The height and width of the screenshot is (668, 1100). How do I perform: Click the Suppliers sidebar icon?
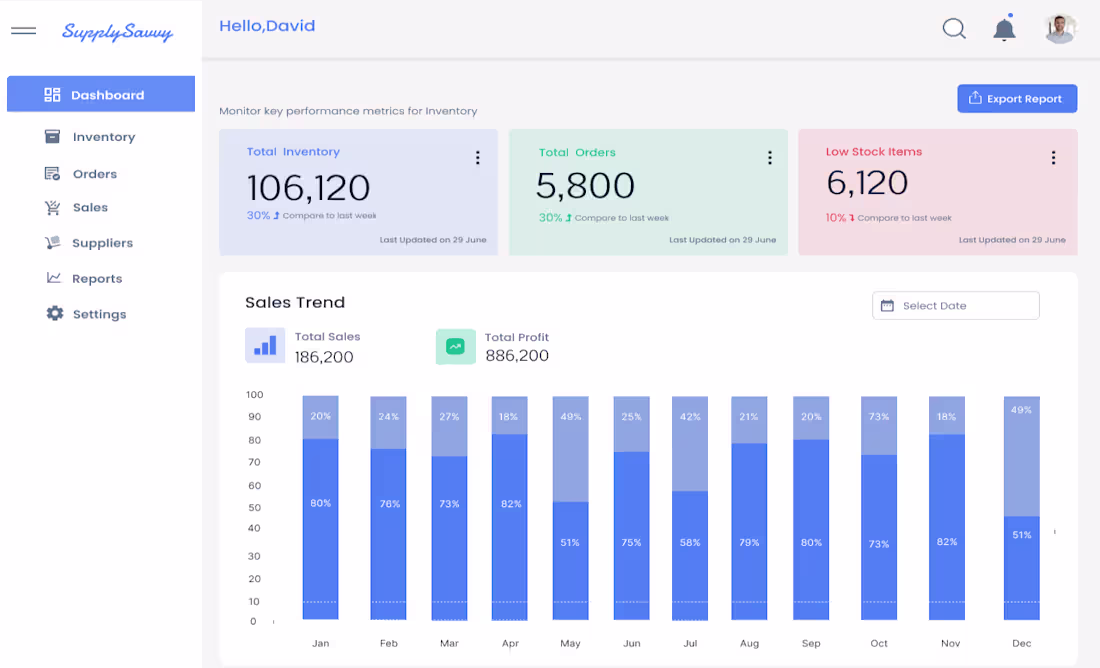52,242
